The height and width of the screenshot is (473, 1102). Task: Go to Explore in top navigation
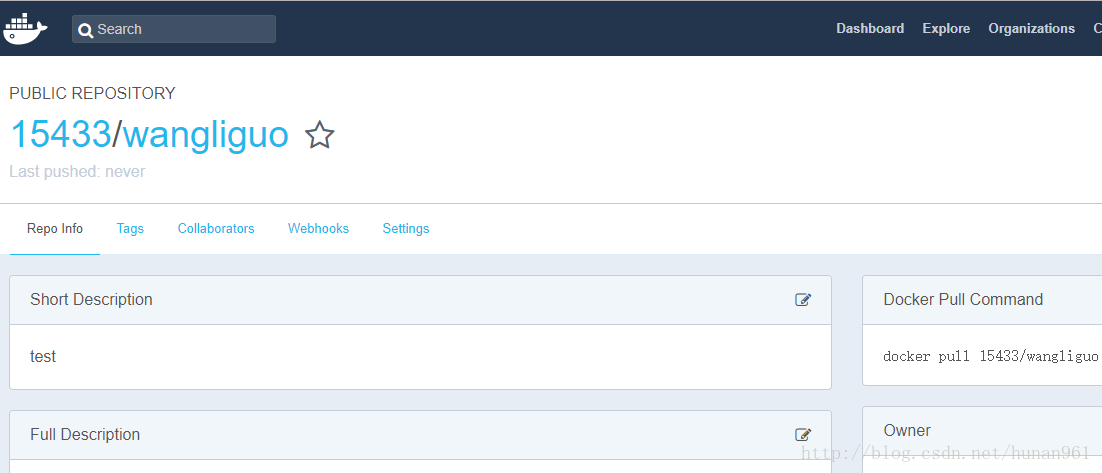[x=946, y=29]
